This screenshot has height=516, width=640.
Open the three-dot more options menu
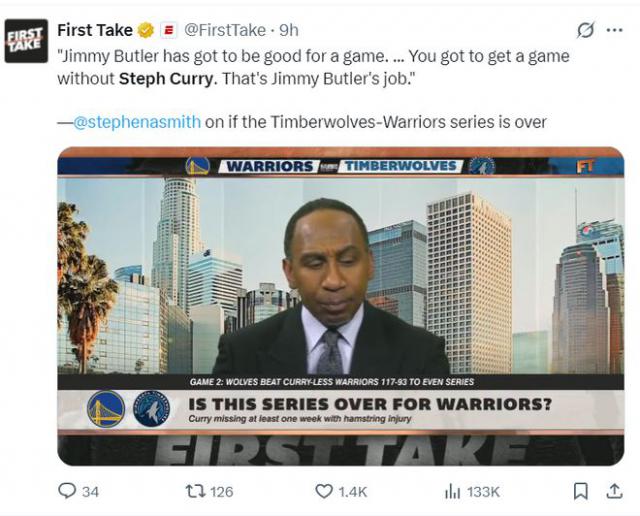(x=614, y=30)
